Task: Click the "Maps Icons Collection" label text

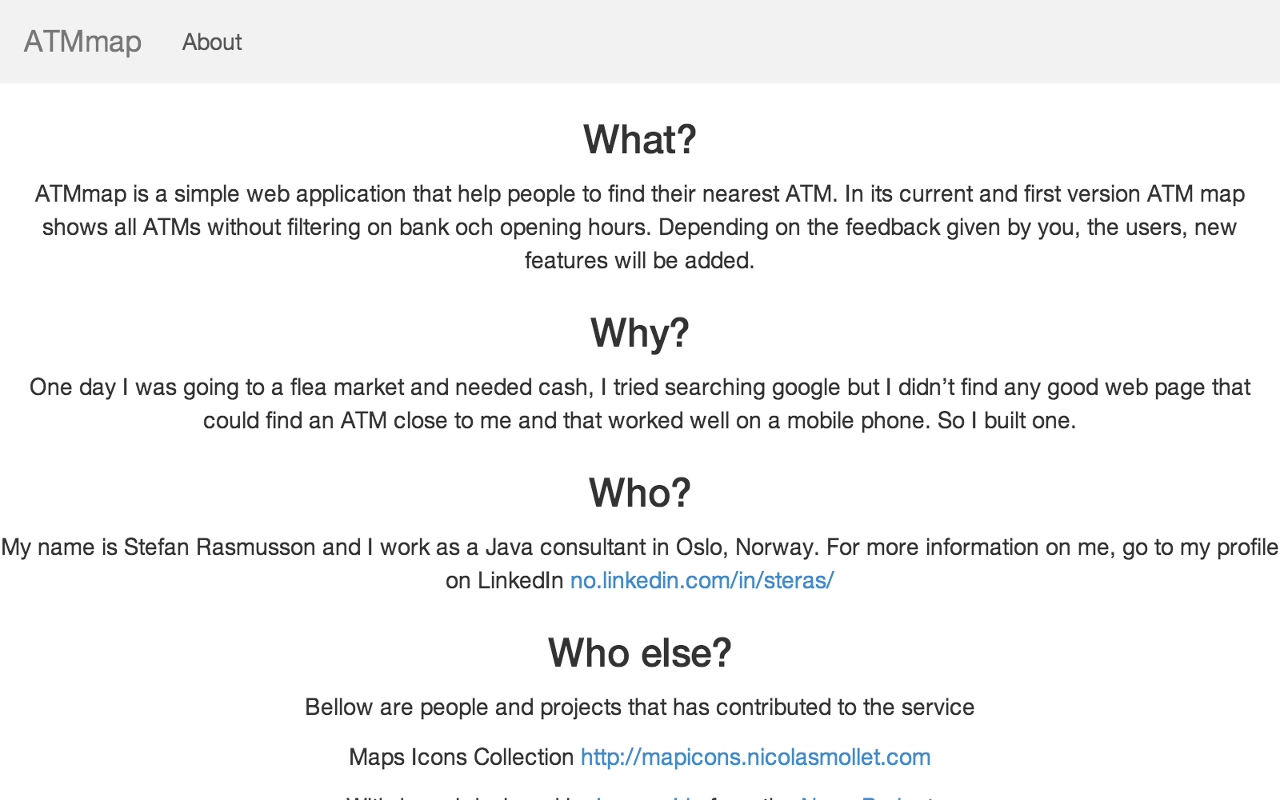Action: [461, 757]
